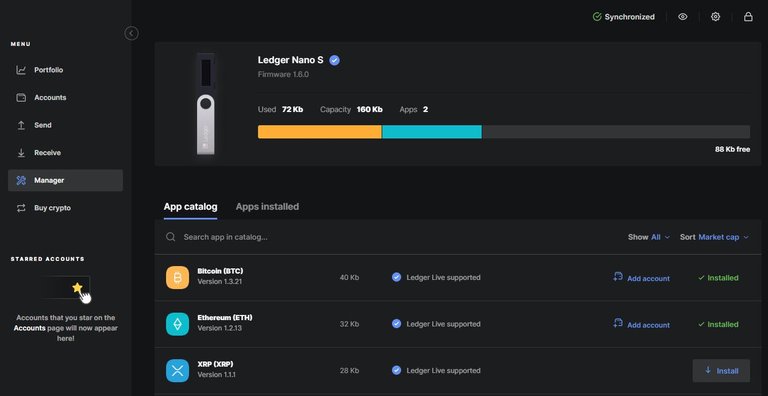Image resolution: width=768 pixels, height=396 pixels.
Task: Open settings via the gear icon
Action: coord(716,17)
